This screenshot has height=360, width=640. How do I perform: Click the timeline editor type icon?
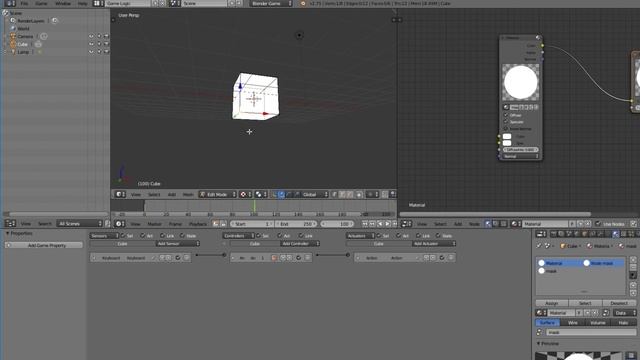pos(120,224)
